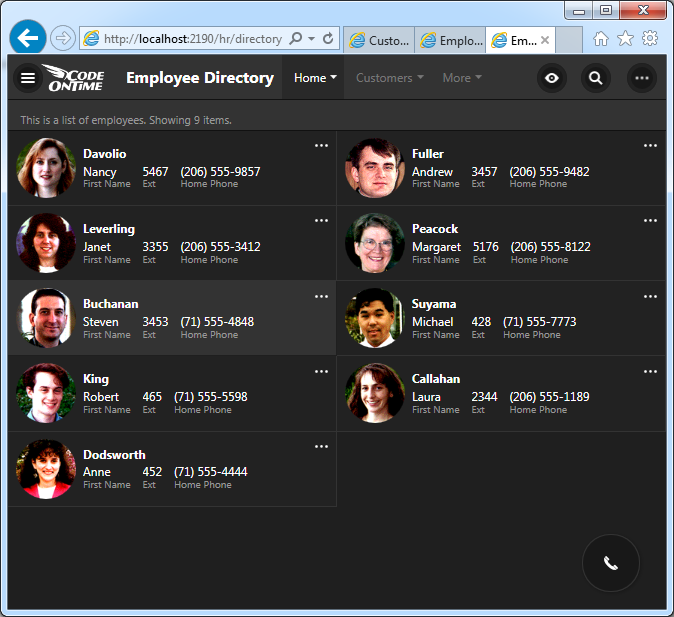The image size is (674, 617).
Task: Expand the More menu dropdown
Action: click(462, 78)
